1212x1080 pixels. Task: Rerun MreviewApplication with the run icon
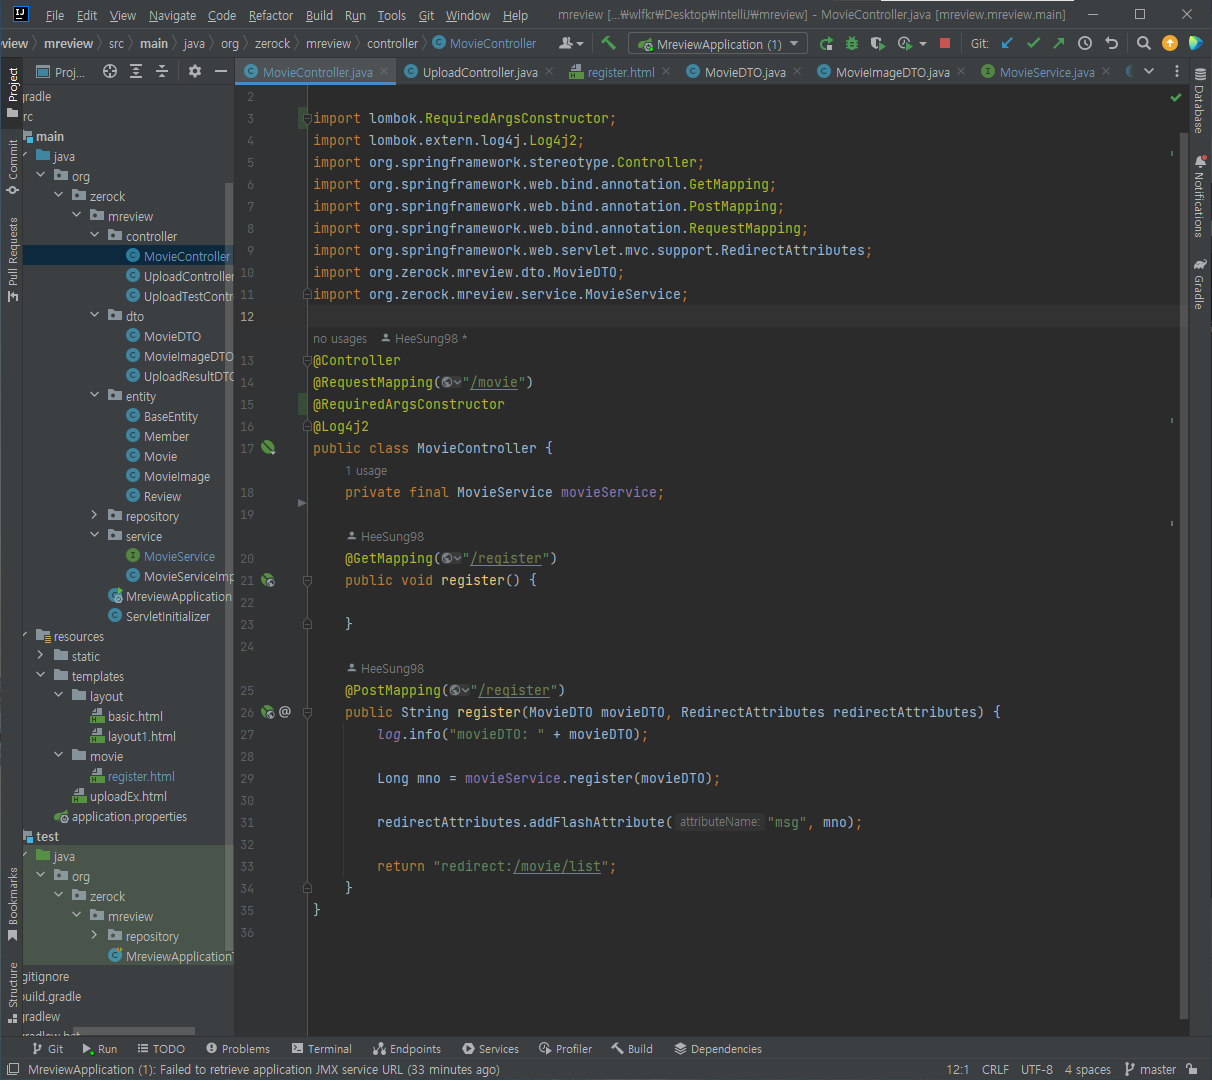pos(826,43)
